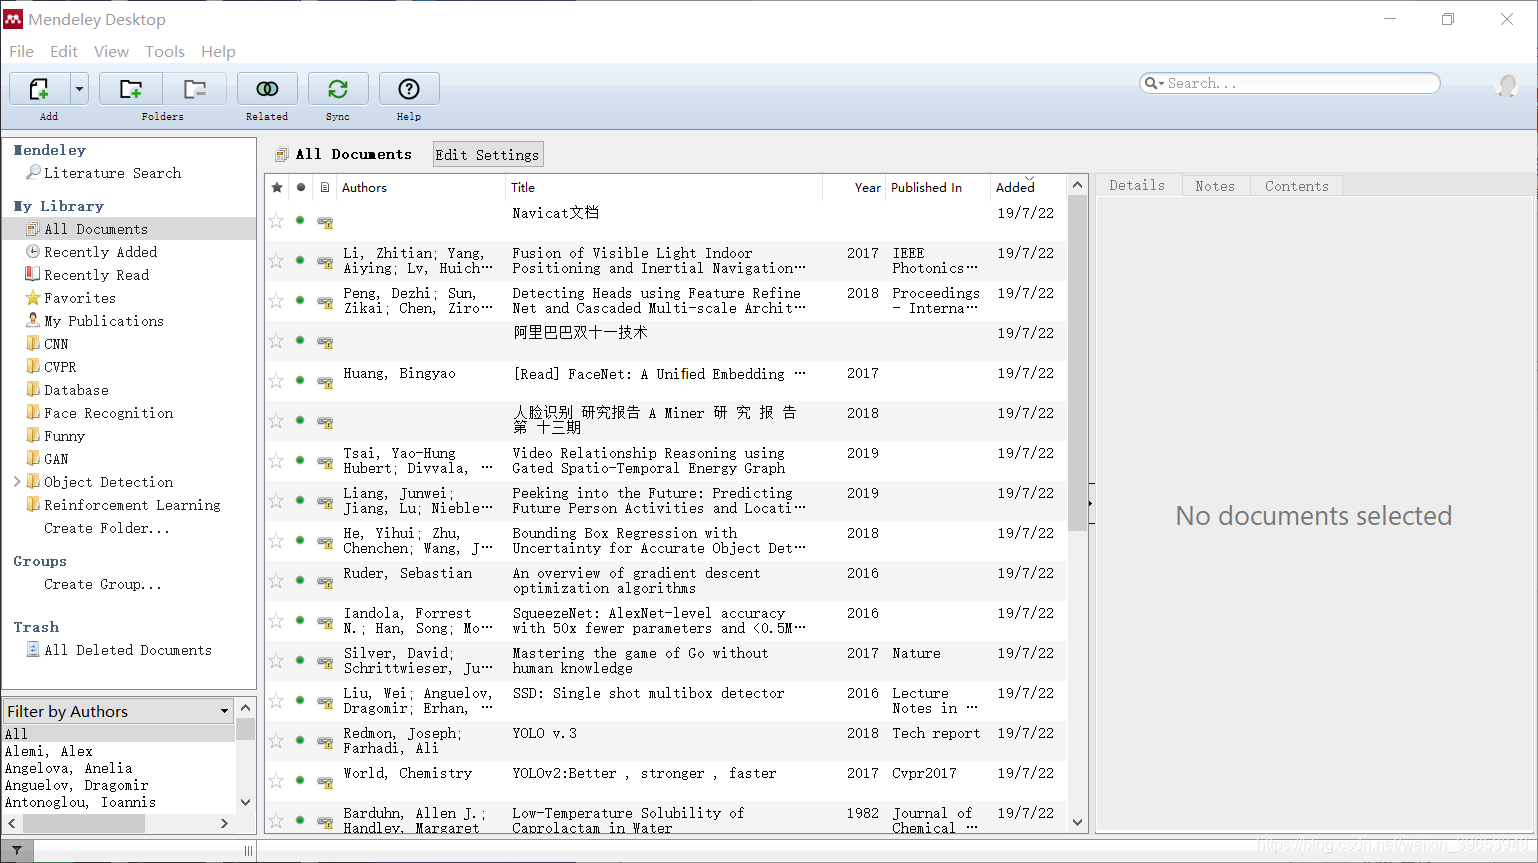Toggle unread dot for Bounding Box Regression row
Image resolution: width=1538 pixels, height=863 pixels.
coord(300,540)
